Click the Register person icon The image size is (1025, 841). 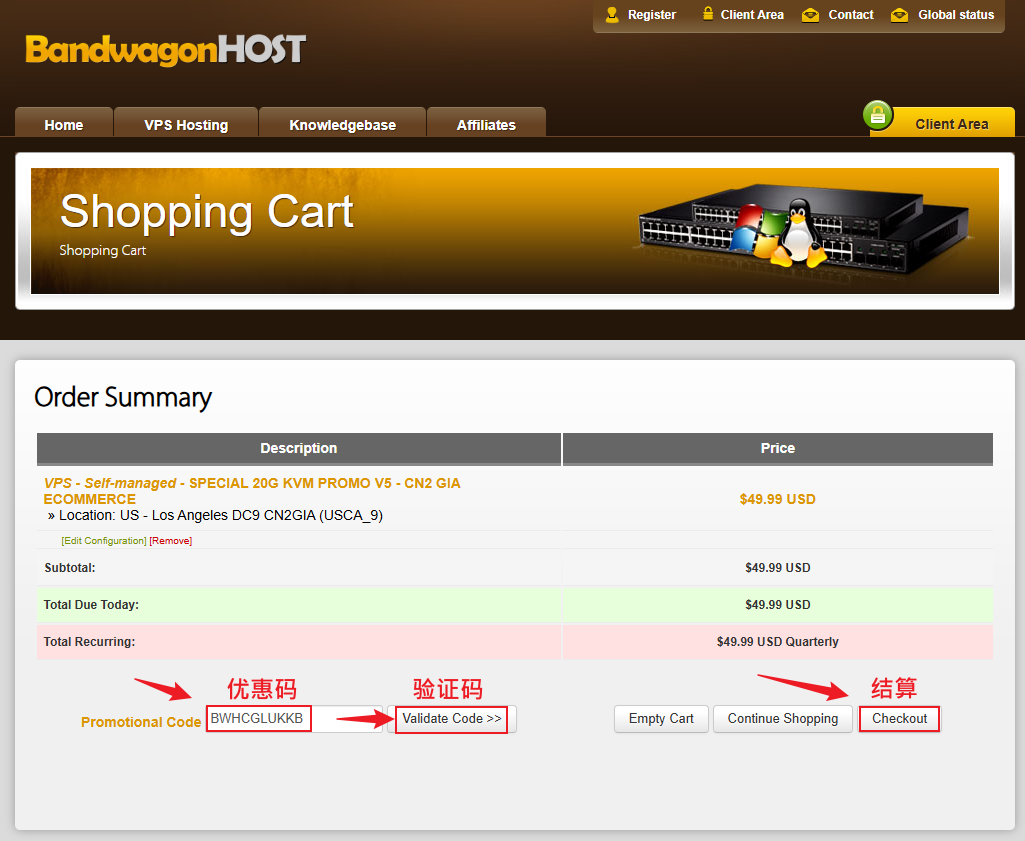pyautogui.click(x=612, y=15)
